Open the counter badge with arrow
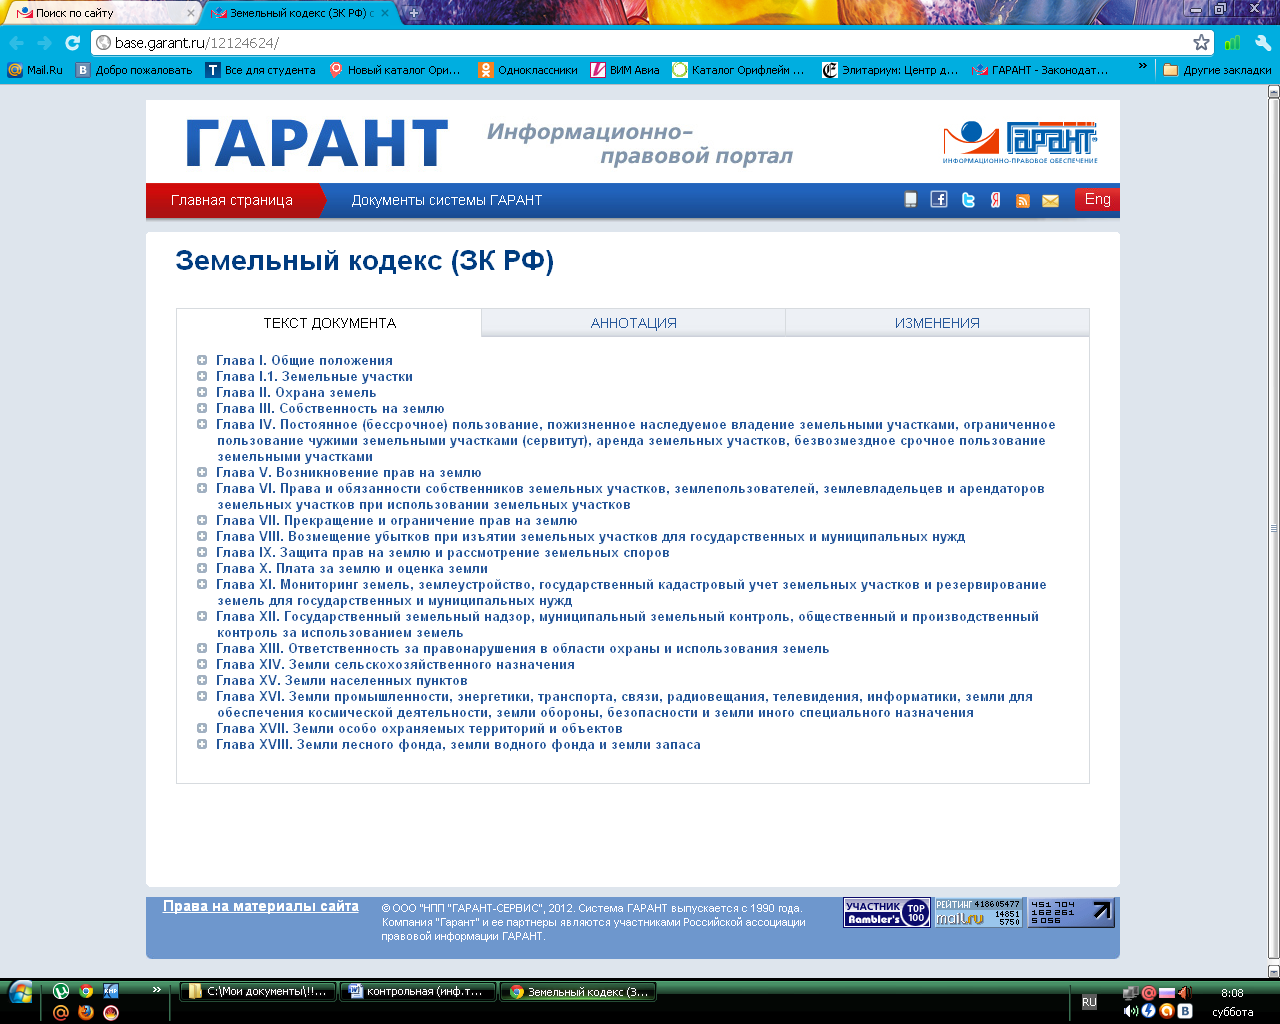This screenshot has height=1024, width=1280. [x=1071, y=913]
